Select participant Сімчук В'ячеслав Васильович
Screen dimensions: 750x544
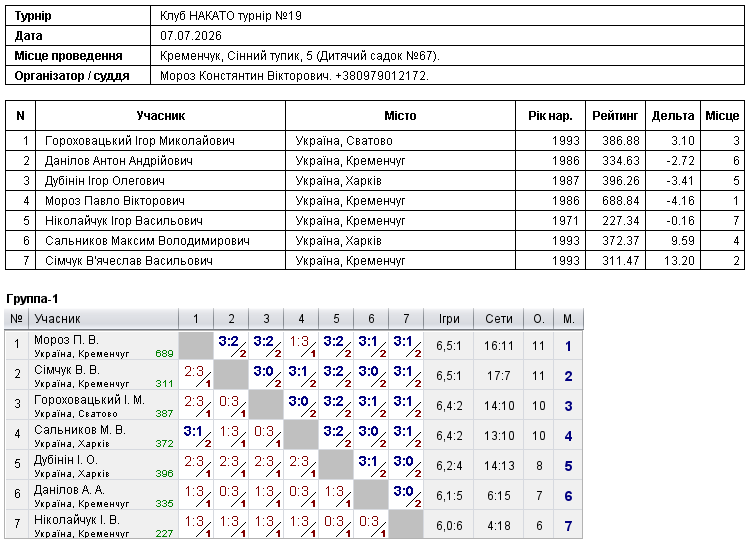(x=129, y=261)
